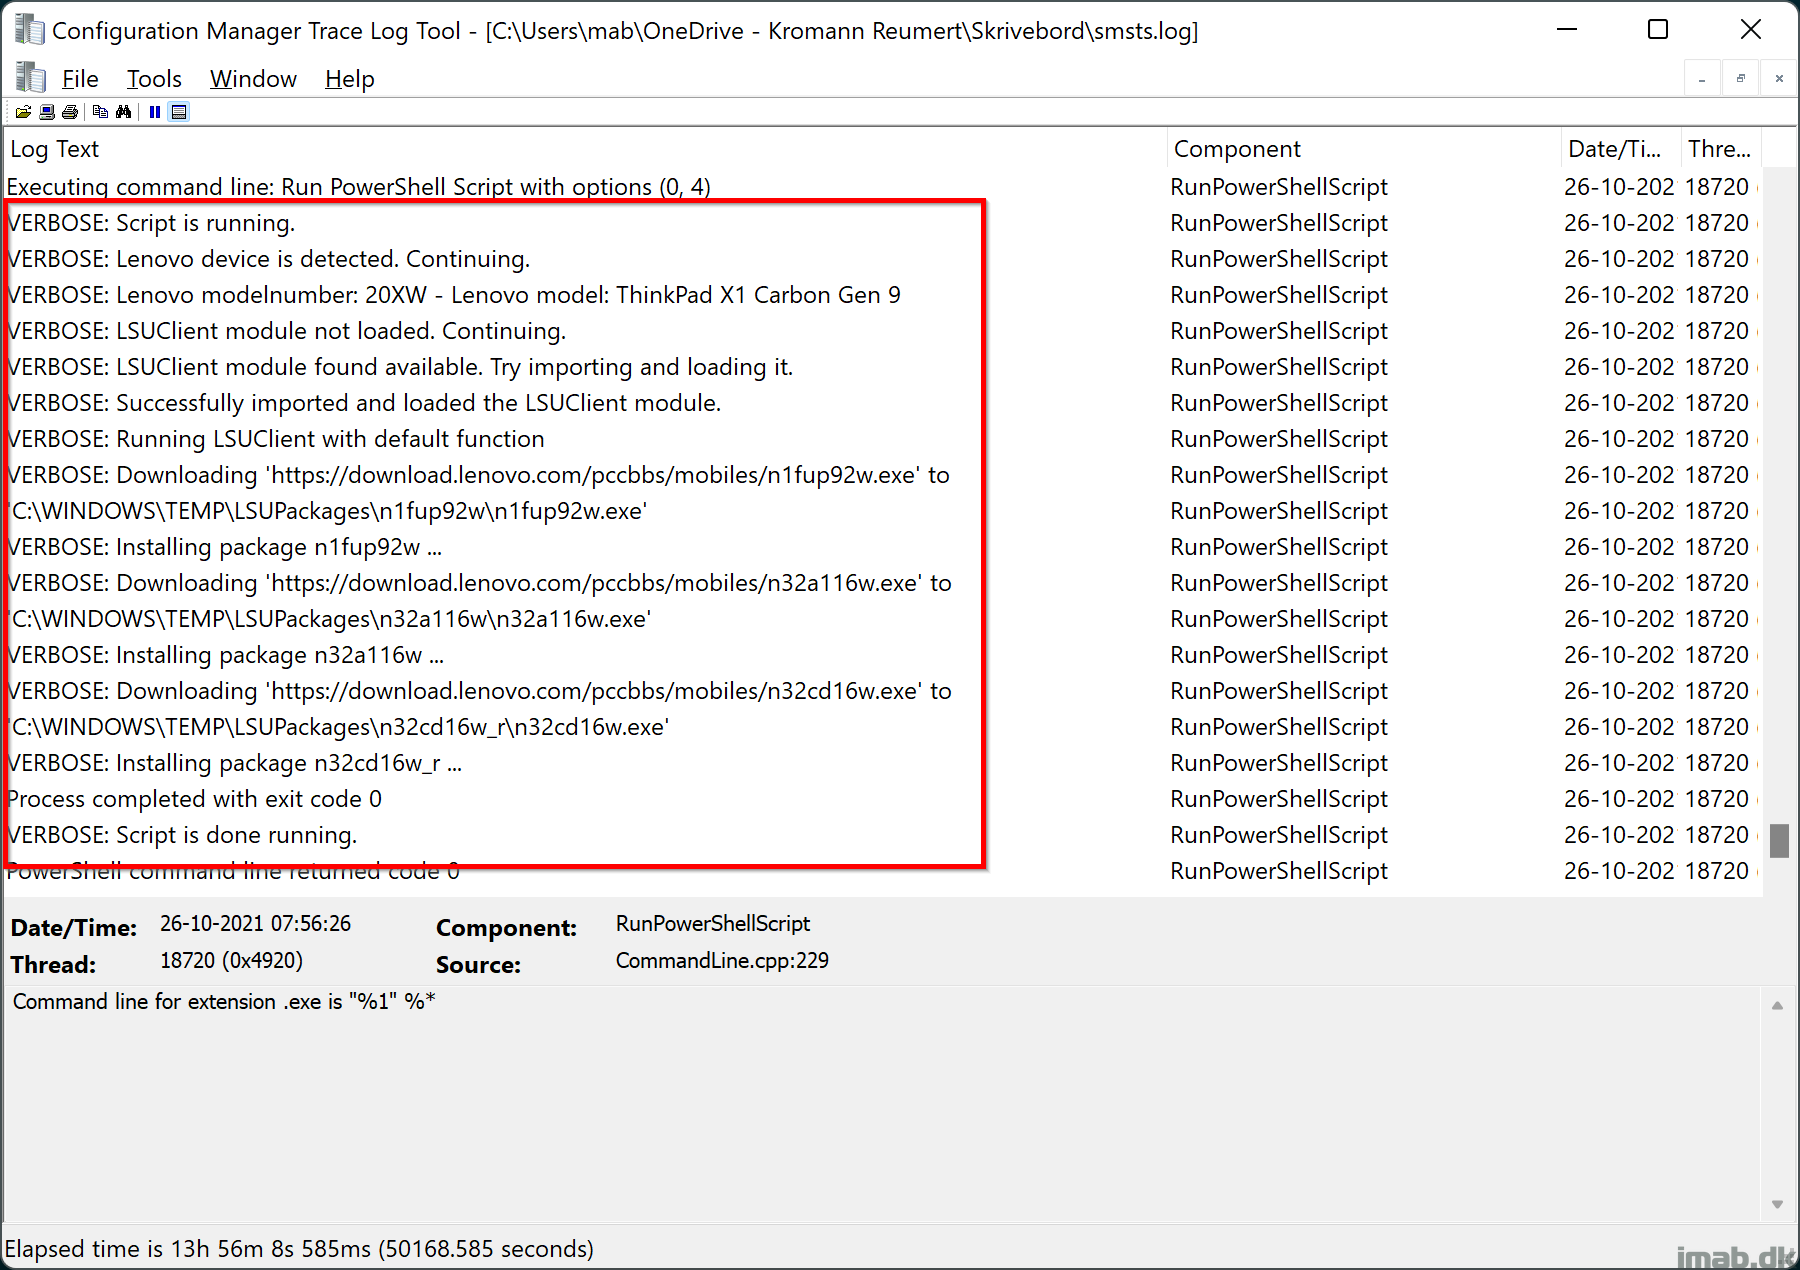Select the 'VERBOSE: Script is running.' row
Image resolution: width=1800 pixels, height=1270 pixels.
click(882, 223)
